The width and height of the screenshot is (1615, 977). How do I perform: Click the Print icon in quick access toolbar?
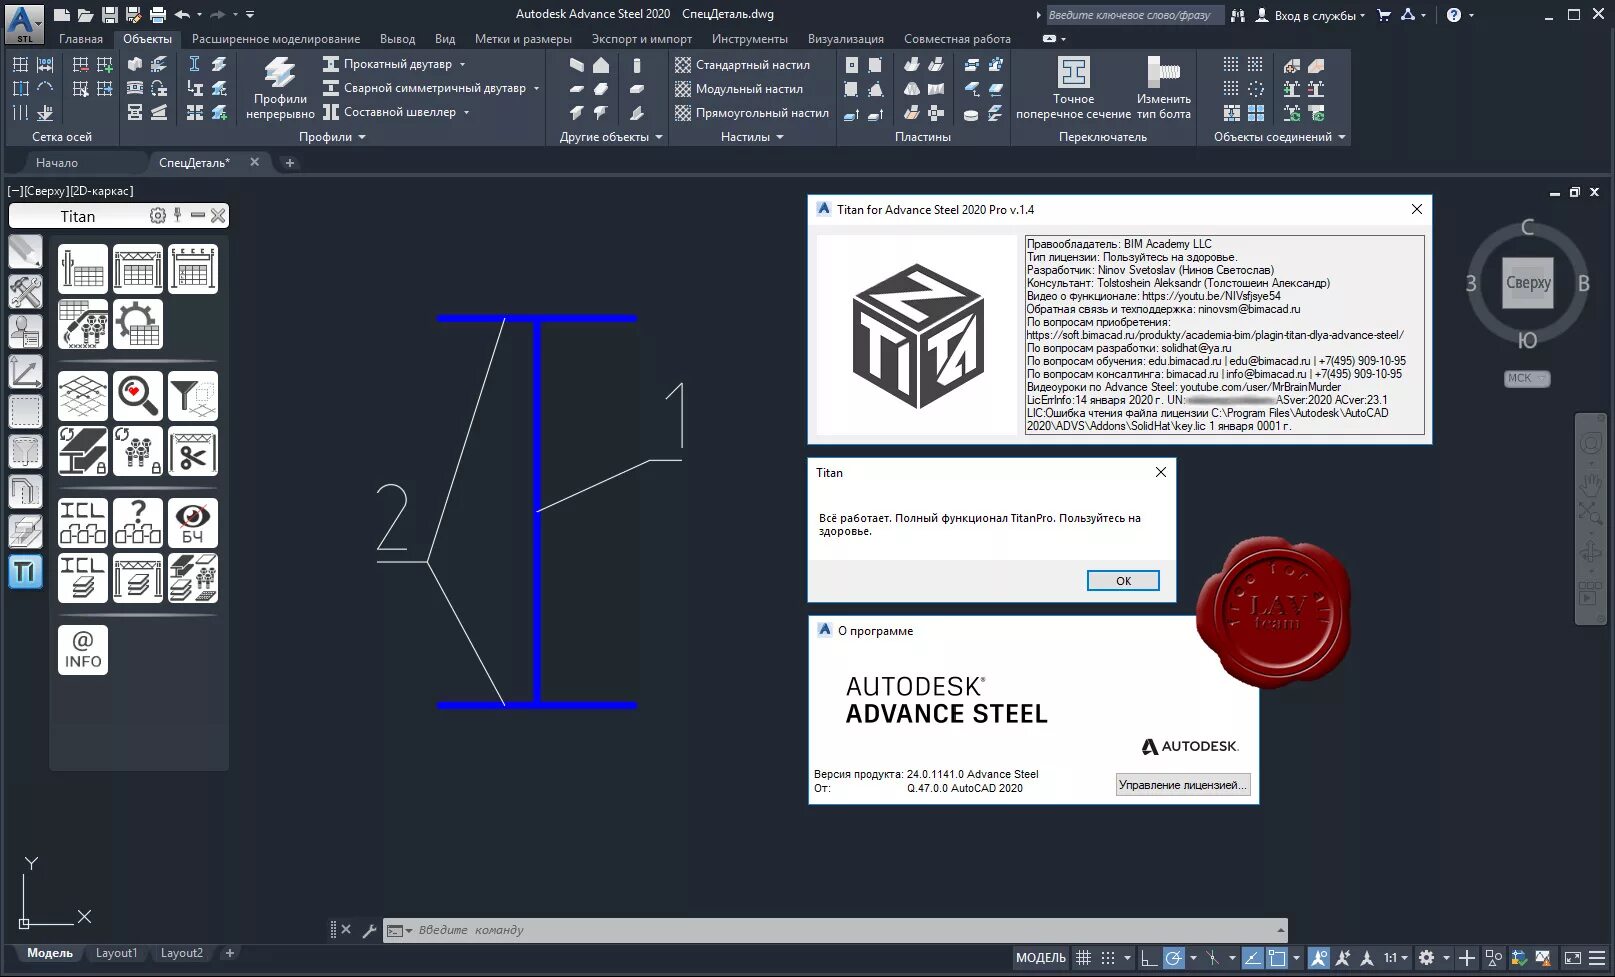pos(158,15)
